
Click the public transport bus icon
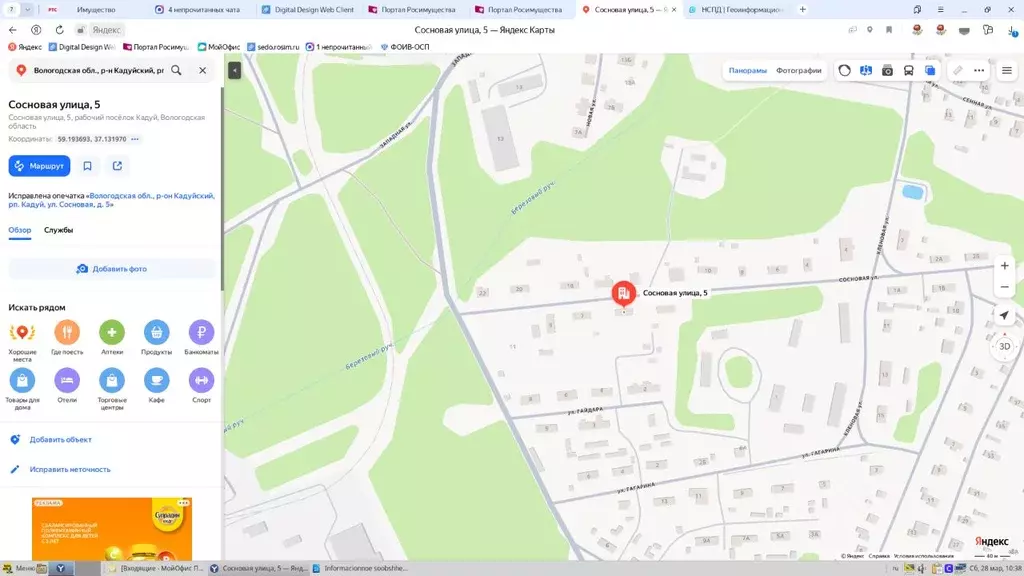tap(908, 71)
